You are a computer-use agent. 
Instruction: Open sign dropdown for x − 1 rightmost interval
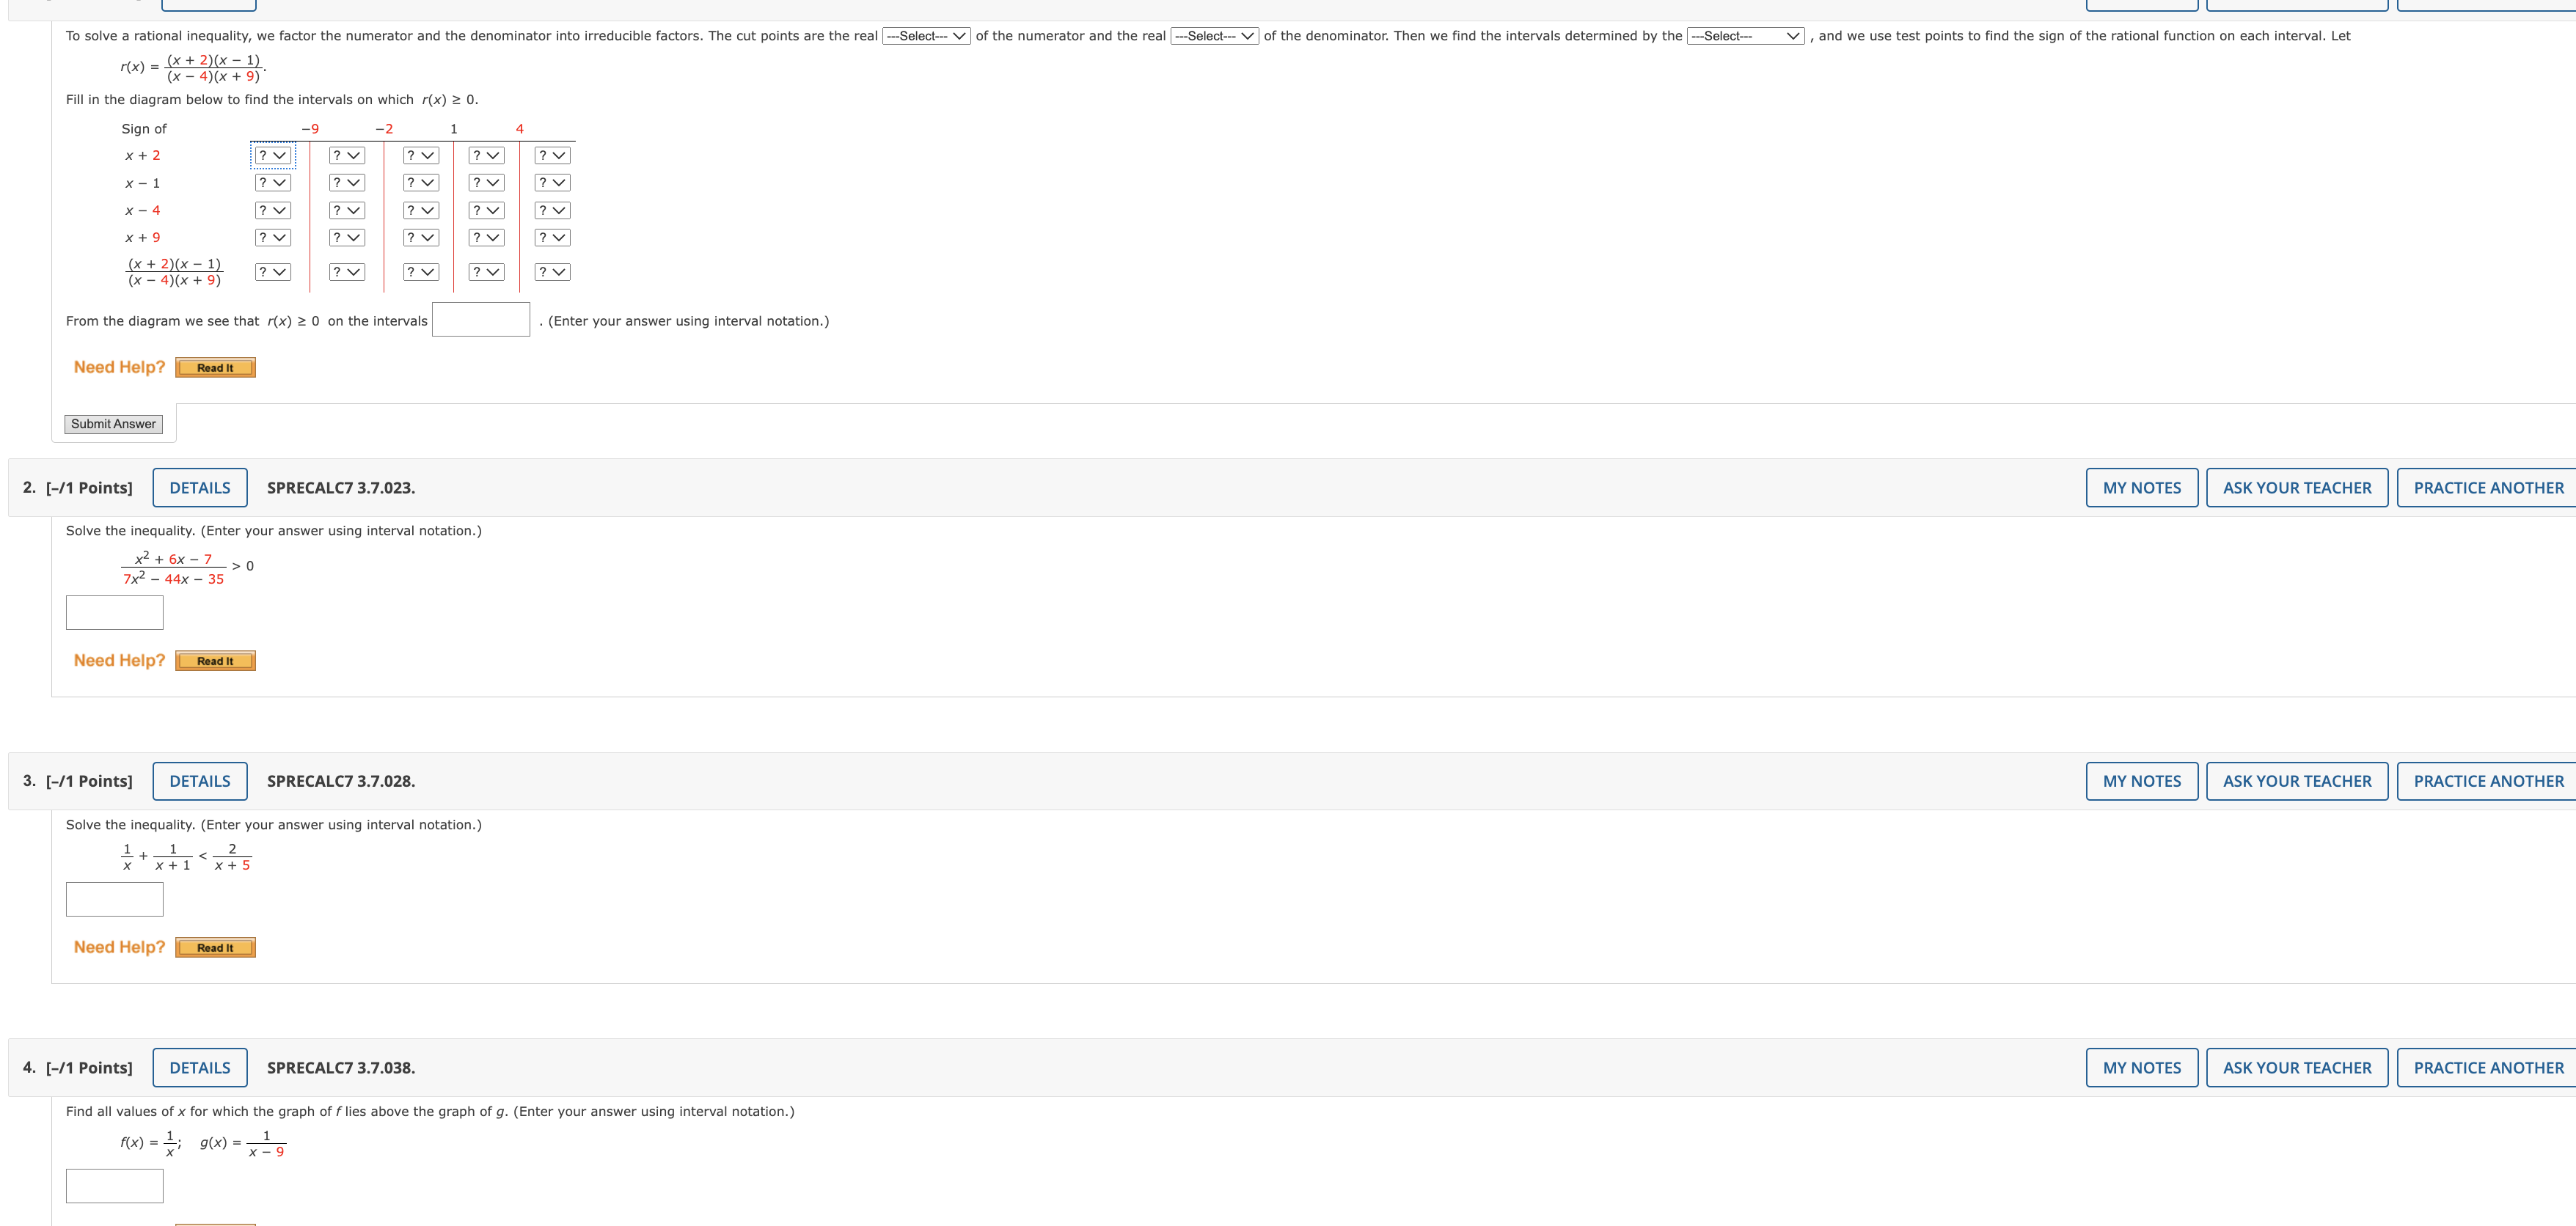(x=552, y=183)
